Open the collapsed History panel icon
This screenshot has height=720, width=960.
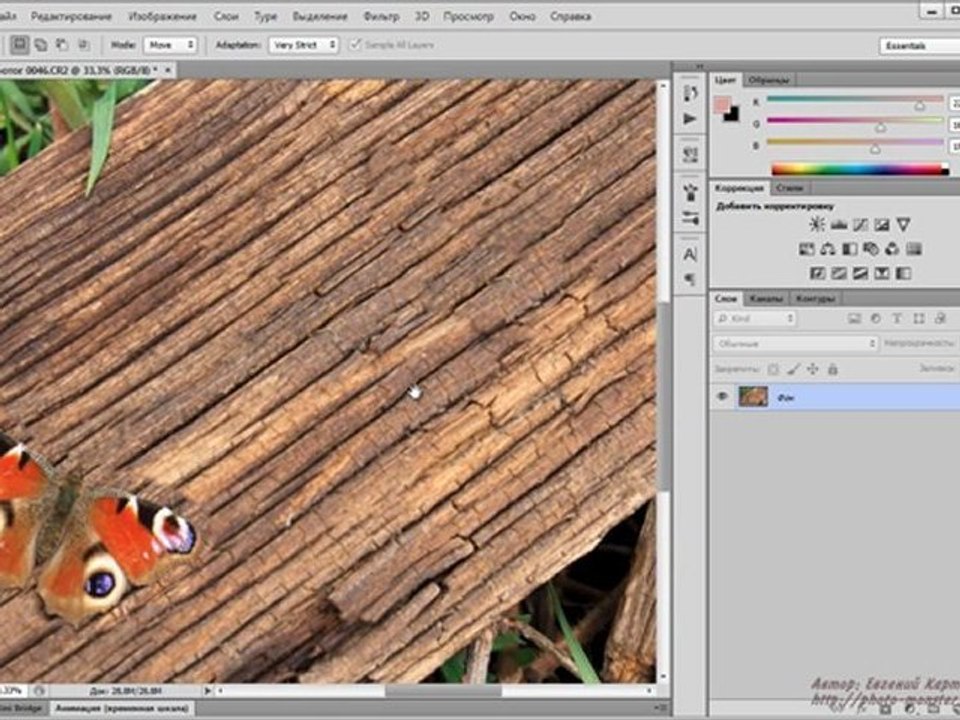690,93
